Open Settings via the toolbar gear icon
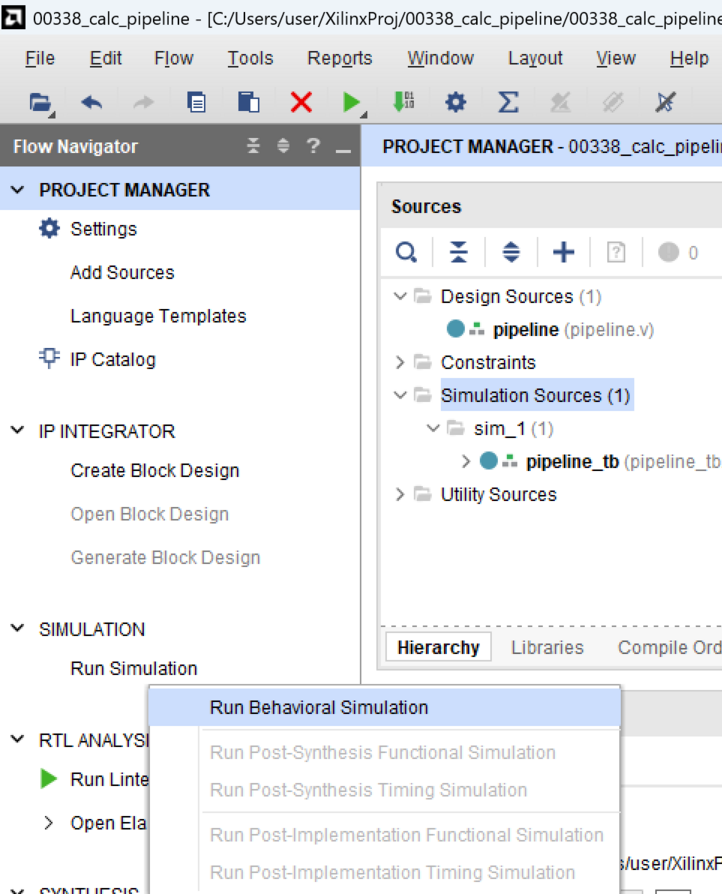722x894 pixels. tap(456, 103)
